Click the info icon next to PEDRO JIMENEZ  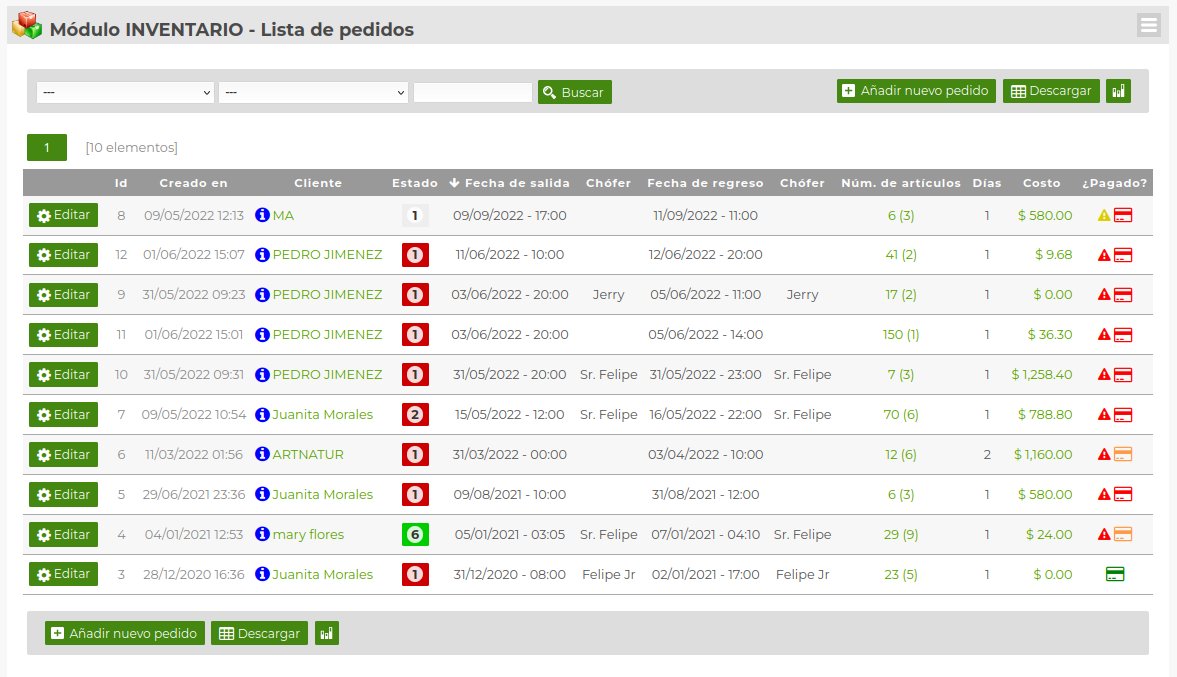263,254
